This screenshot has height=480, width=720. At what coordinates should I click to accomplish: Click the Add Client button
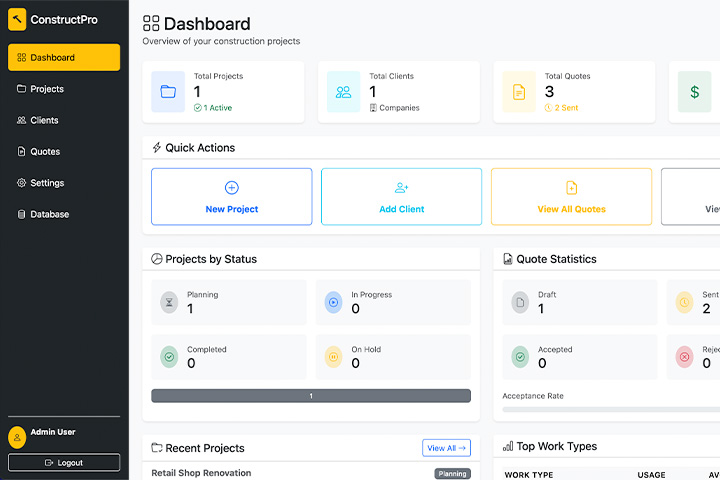point(401,196)
